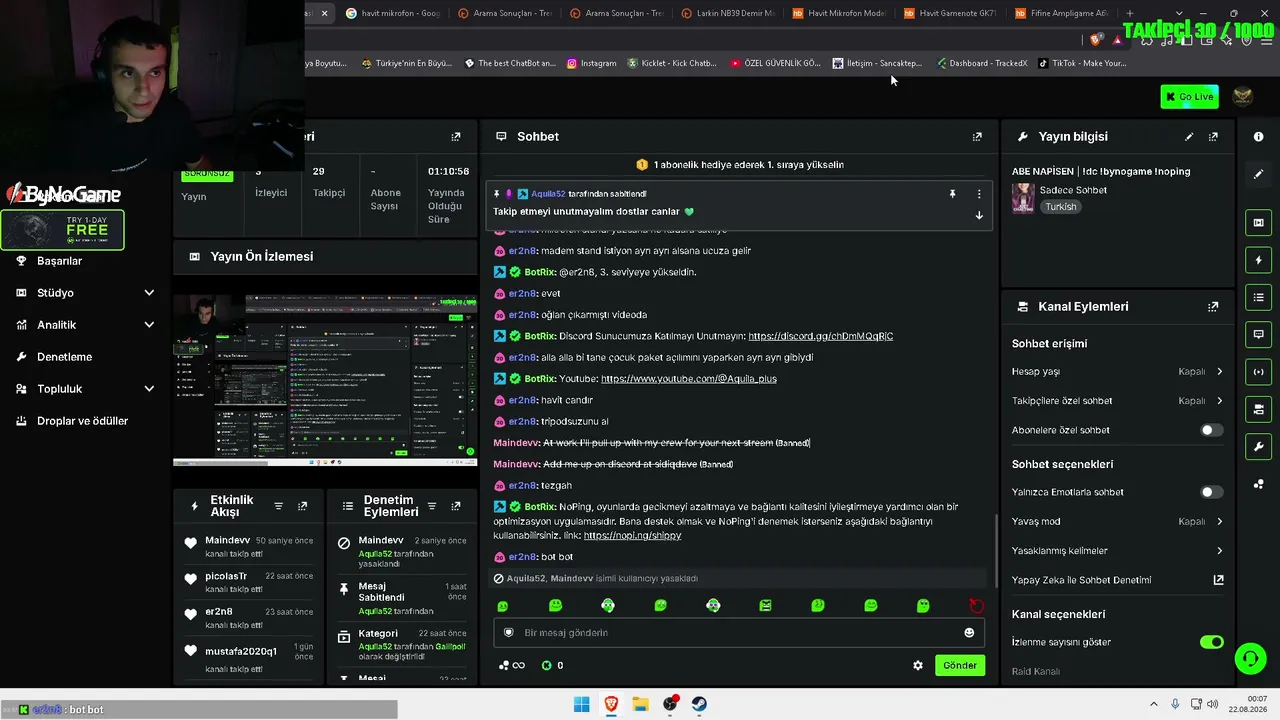Open Yasaklanmış kelimeler chevron

click(1220, 551)
